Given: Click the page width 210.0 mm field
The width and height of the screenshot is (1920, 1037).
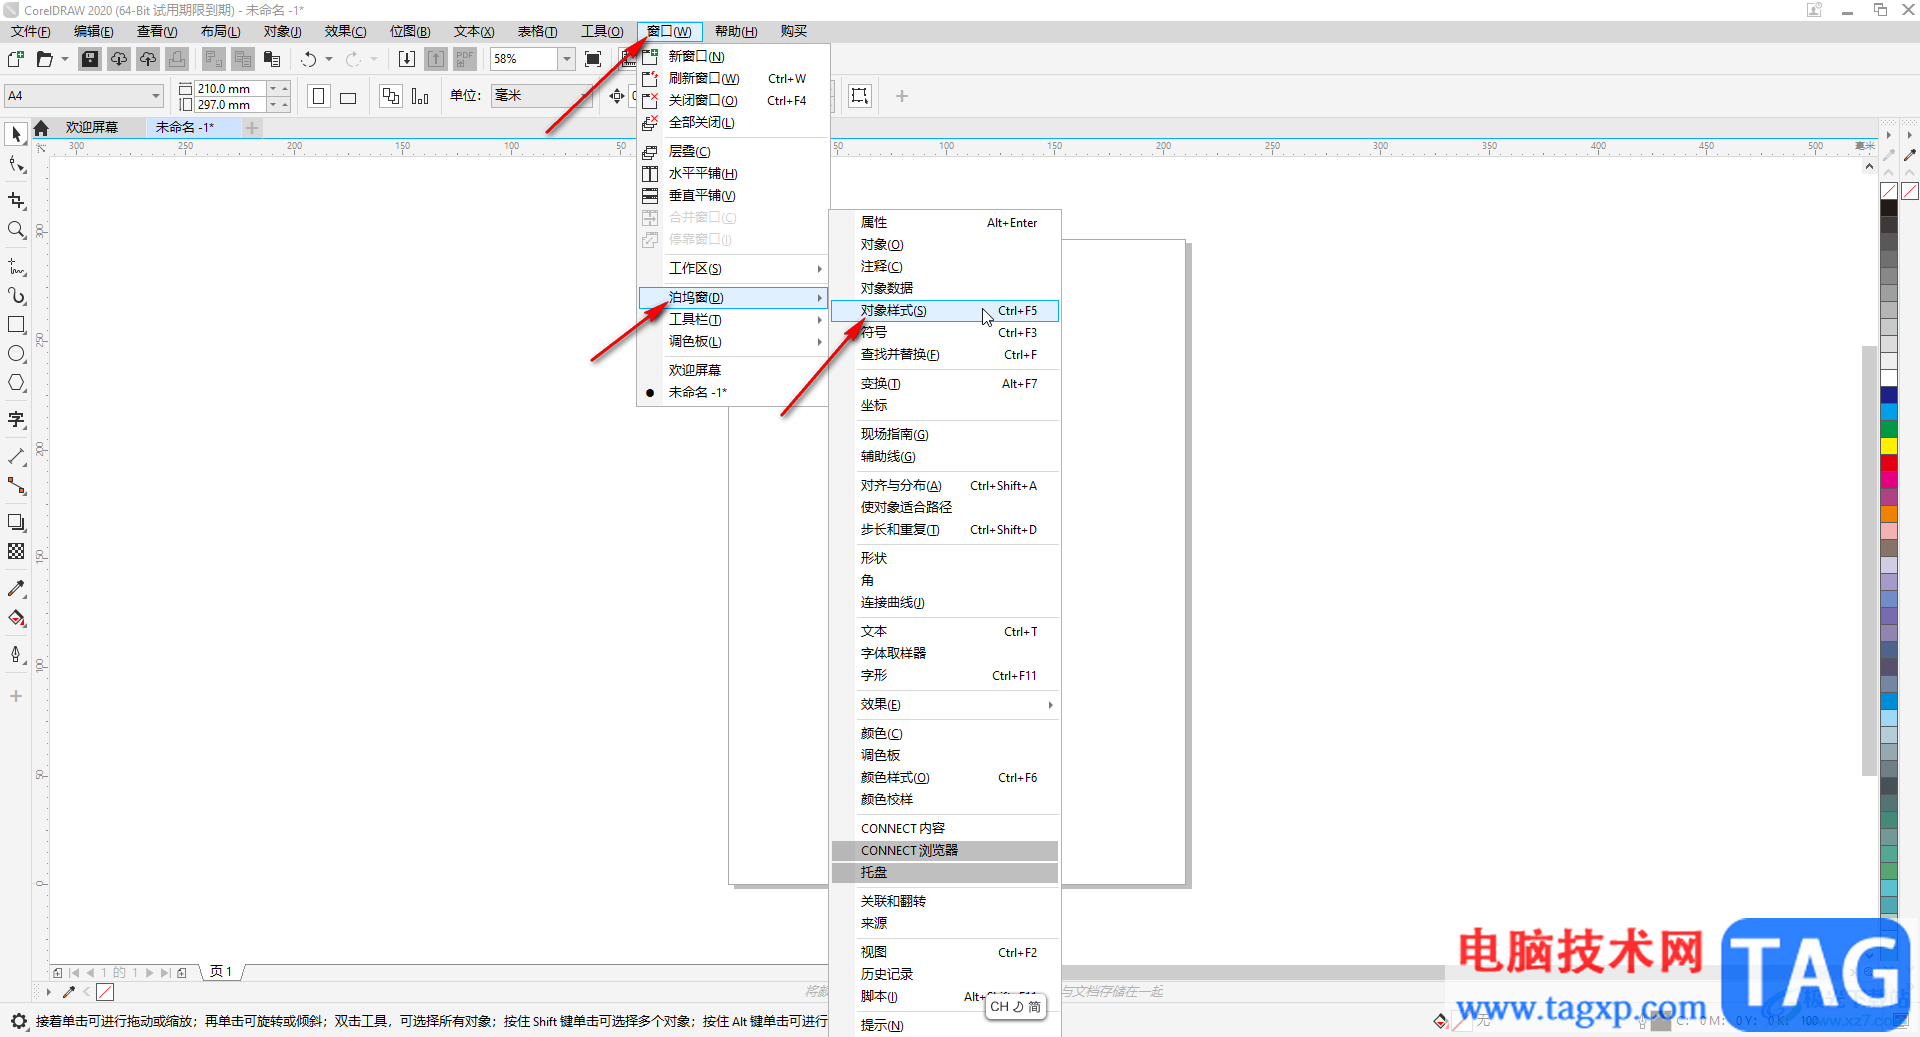Looking at the screenshot, I should point(230,89).
